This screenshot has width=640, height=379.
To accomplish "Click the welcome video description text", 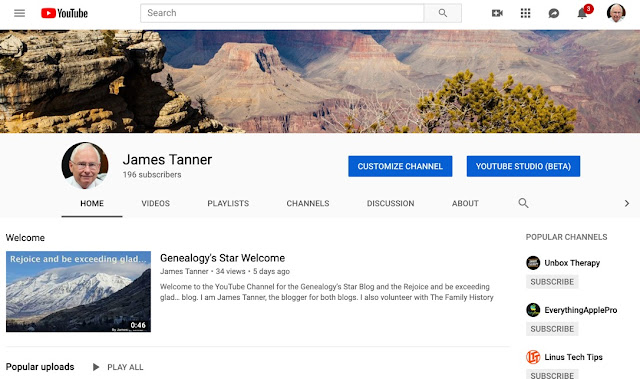I will (327, 292).
